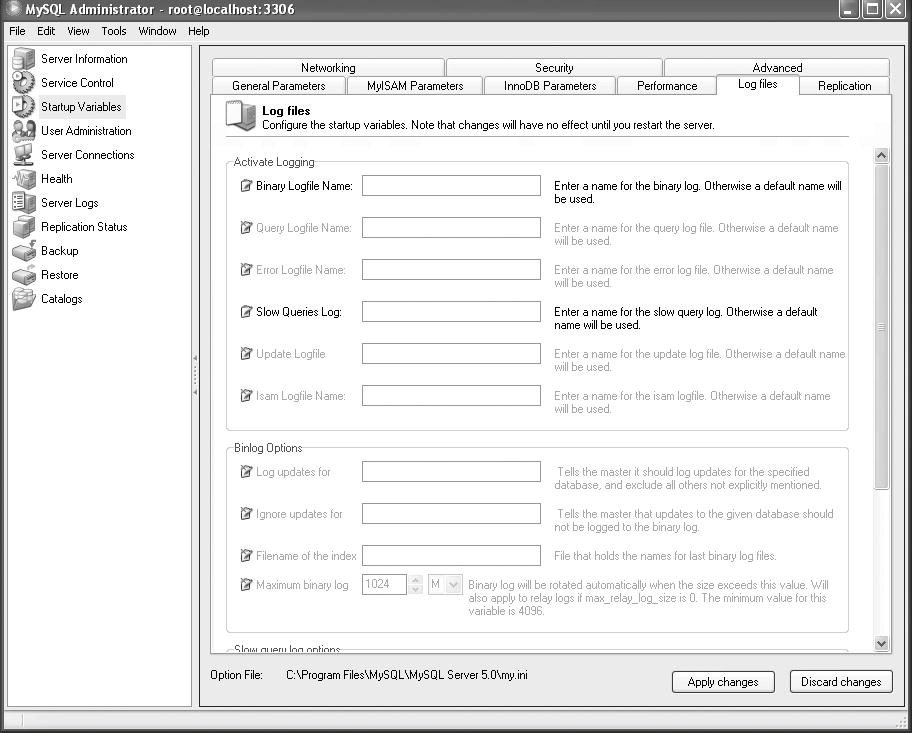The width and height of the screenshot is (912, 733).
Task: Click the Binary Logfile Name text field
Action: [451, 186]
